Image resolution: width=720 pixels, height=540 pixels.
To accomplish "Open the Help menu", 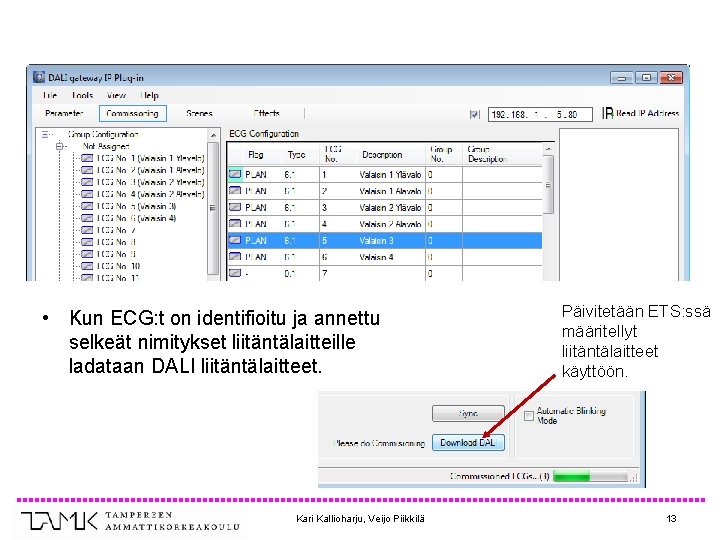I will [x=150, y=95].
